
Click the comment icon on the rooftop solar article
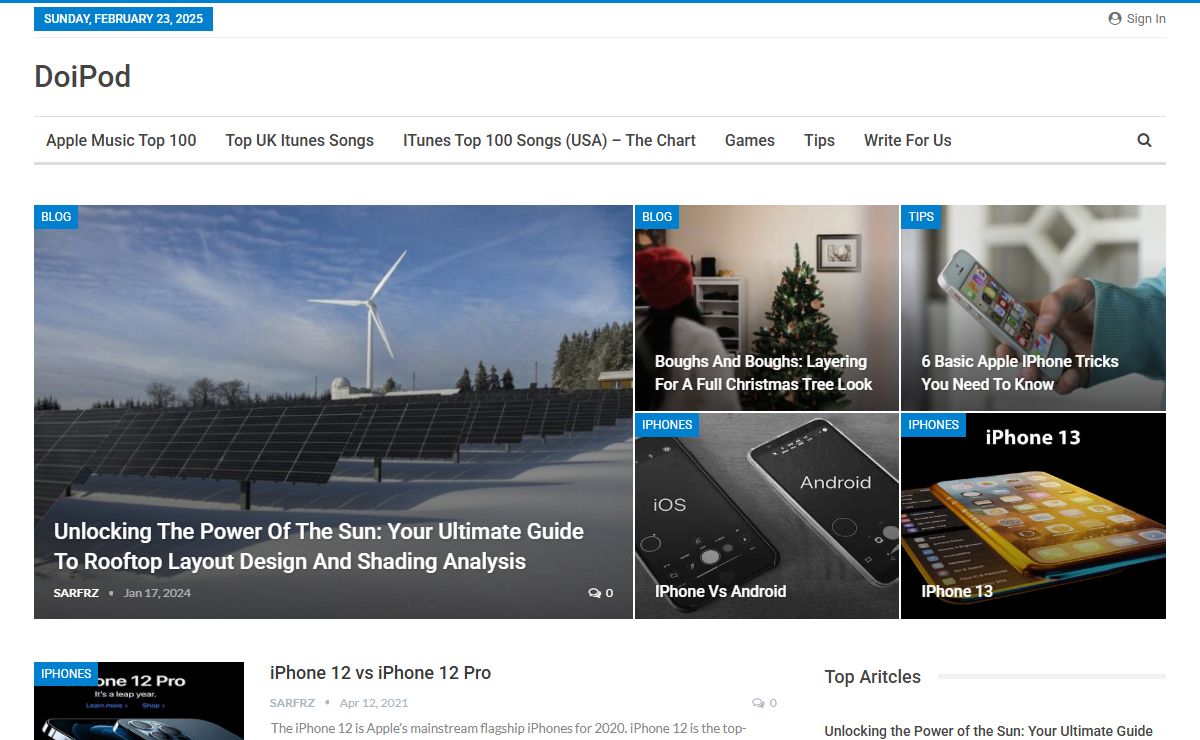[594, 593]
